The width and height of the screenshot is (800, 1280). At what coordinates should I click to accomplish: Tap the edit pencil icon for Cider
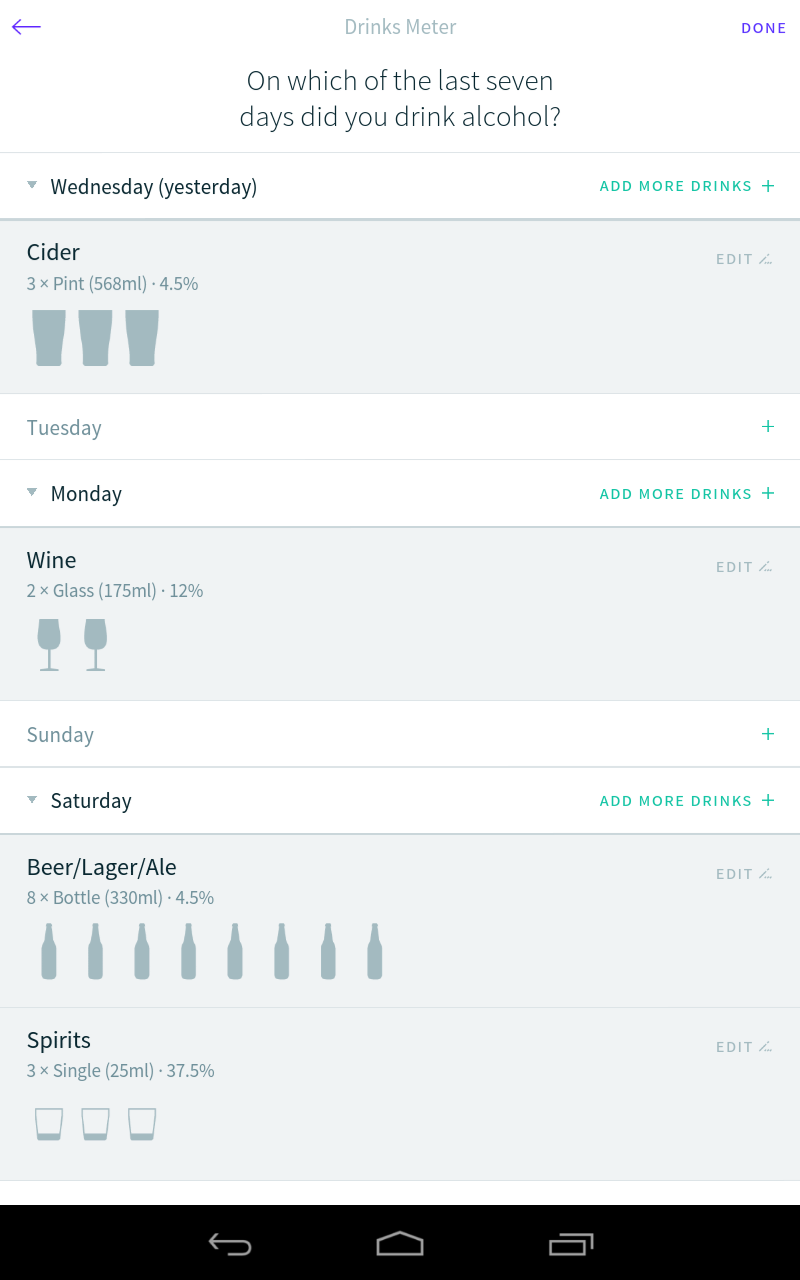[765, 259]
